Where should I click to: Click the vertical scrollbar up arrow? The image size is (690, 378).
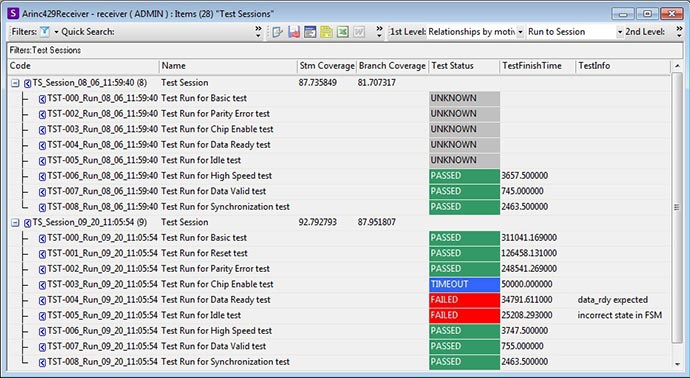tap(677, 66)
